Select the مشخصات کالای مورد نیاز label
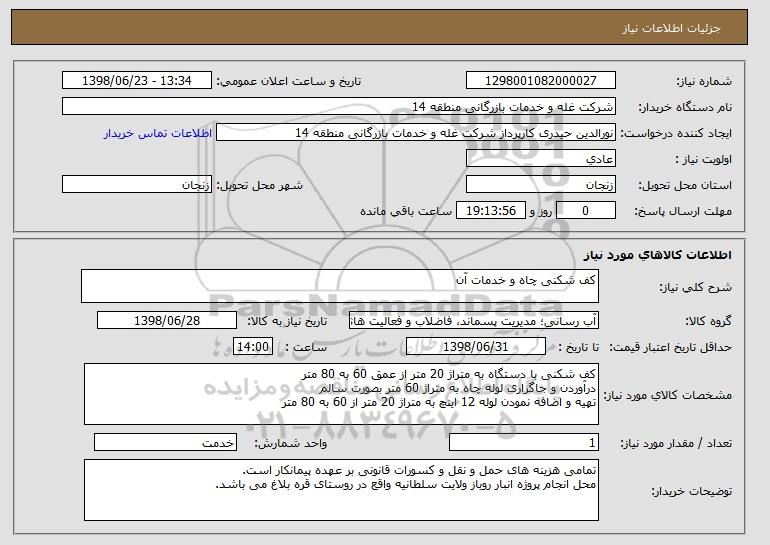This screenshot has width=770, height=545. tap(667, 395)
